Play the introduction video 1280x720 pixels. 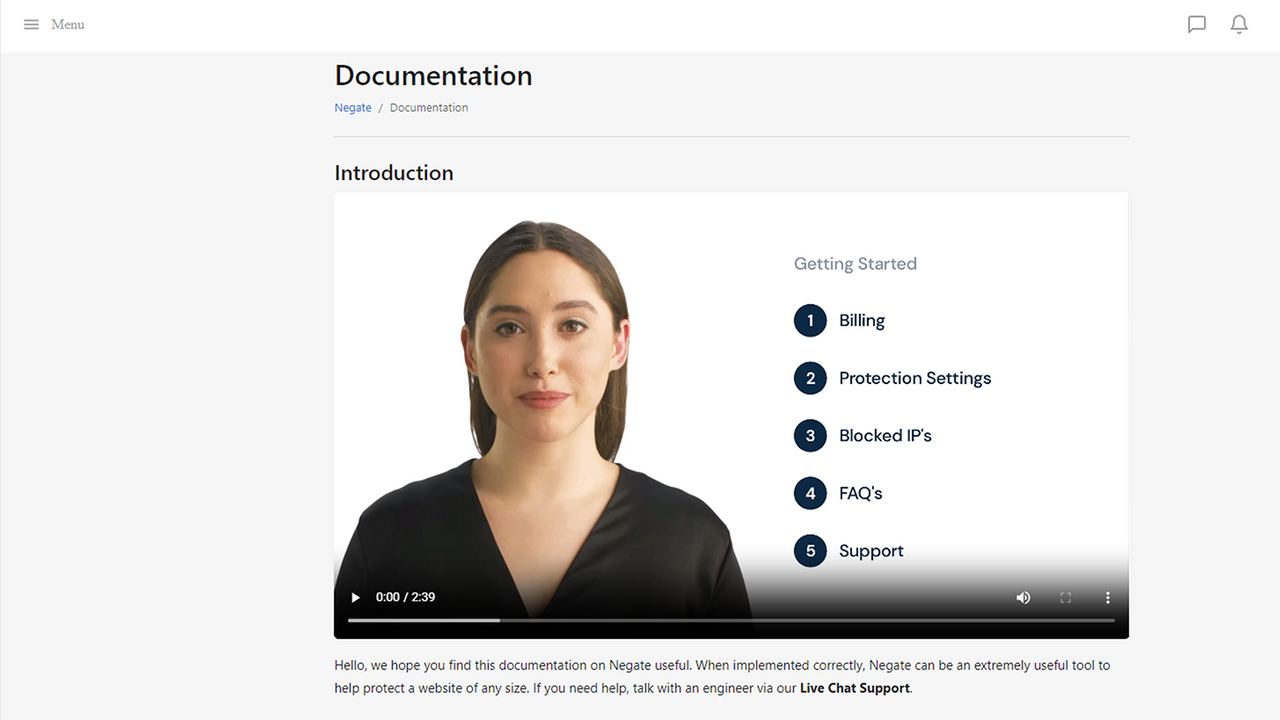355,598
